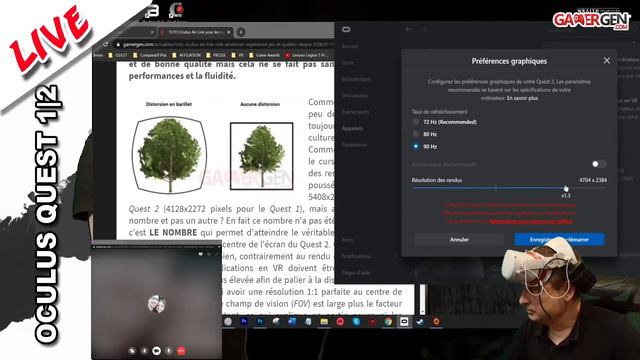The image size is (640, 360).
Task: Open Bibliothèque in the Oculus sidebar
Action: 356,79
